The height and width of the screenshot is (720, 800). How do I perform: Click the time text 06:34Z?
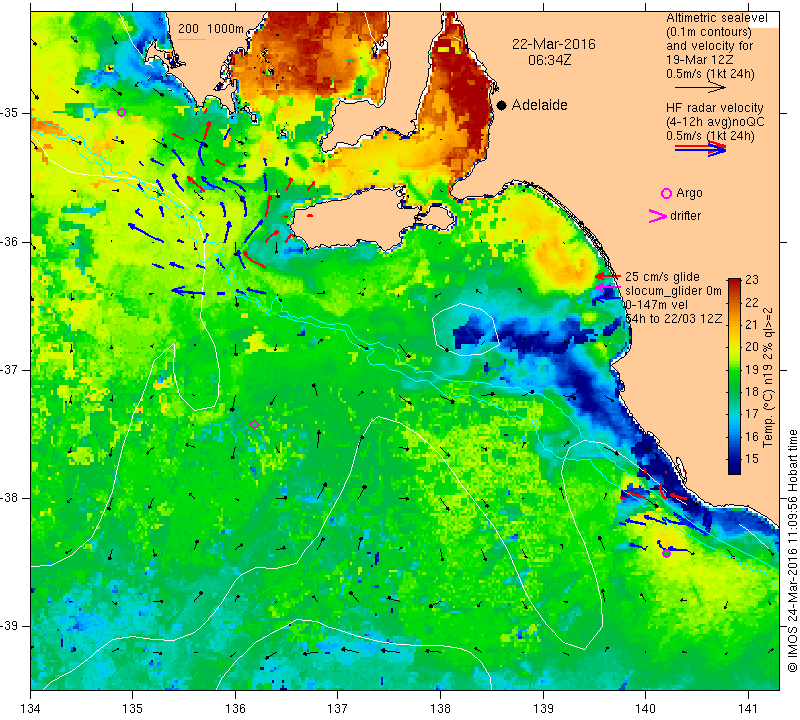[x=549, y=60]
